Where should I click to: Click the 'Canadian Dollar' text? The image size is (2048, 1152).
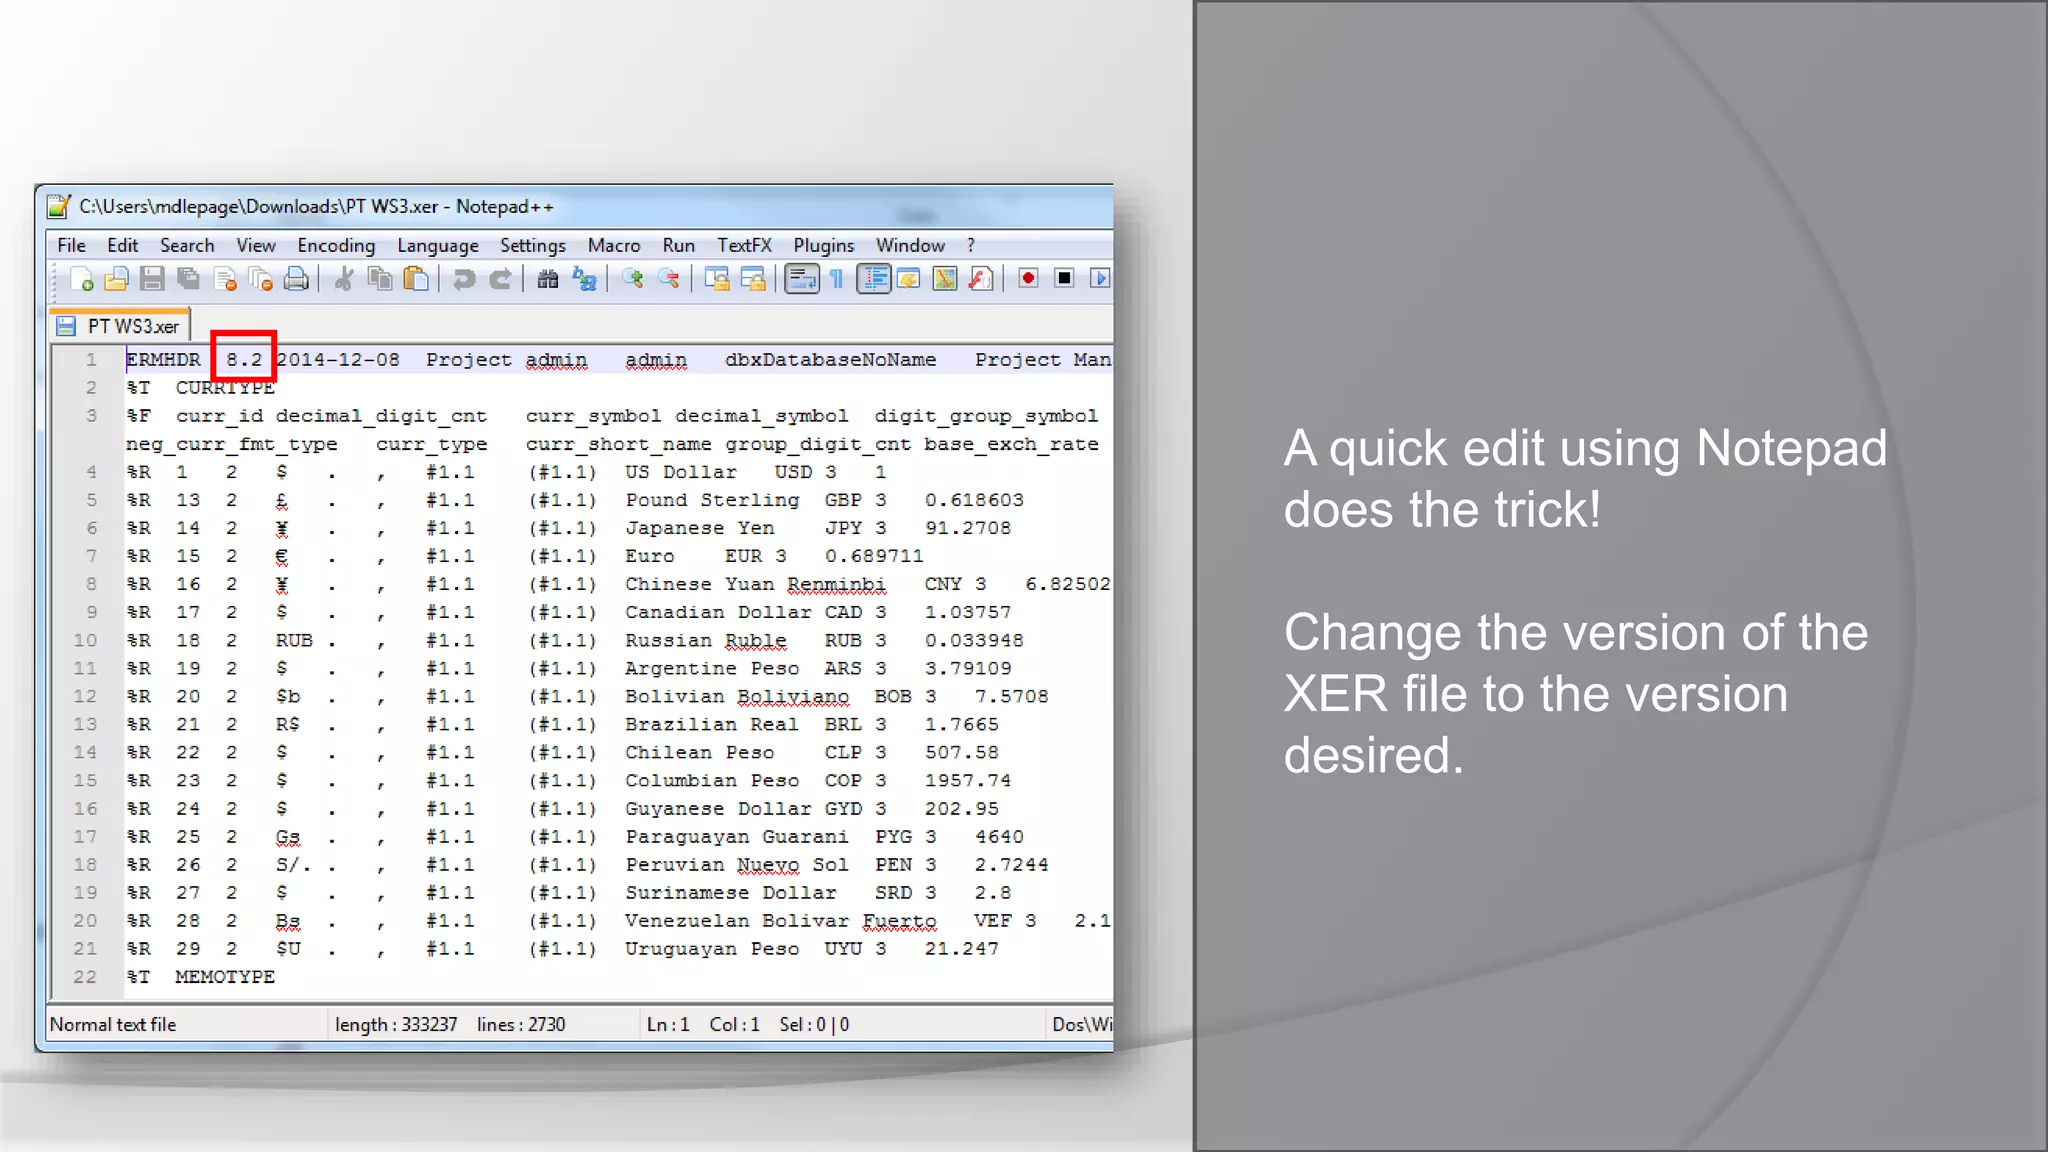pyautogui.click(x=718, y=612)
